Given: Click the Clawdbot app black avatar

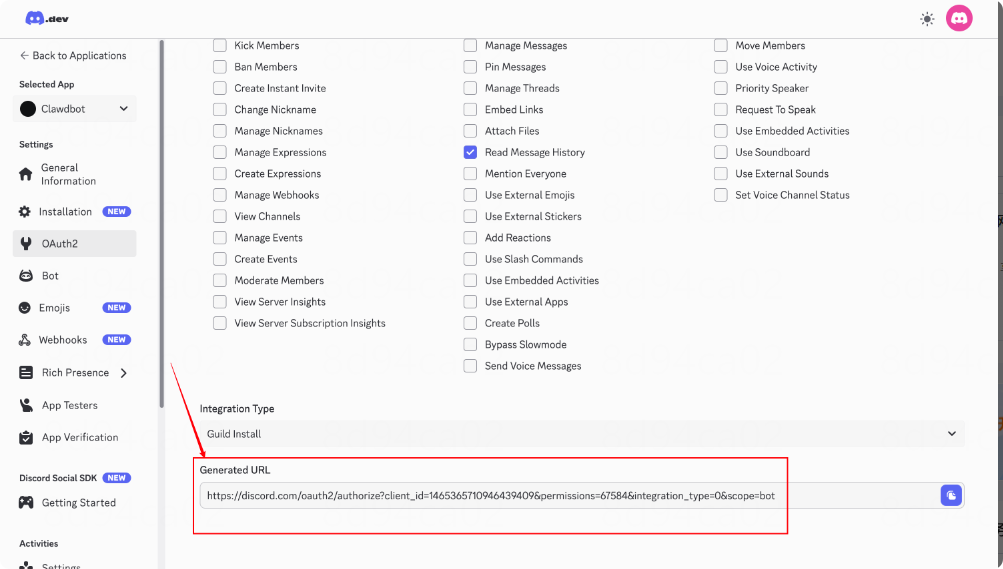Looking at the screenshot, I should [x=28, y=109].
